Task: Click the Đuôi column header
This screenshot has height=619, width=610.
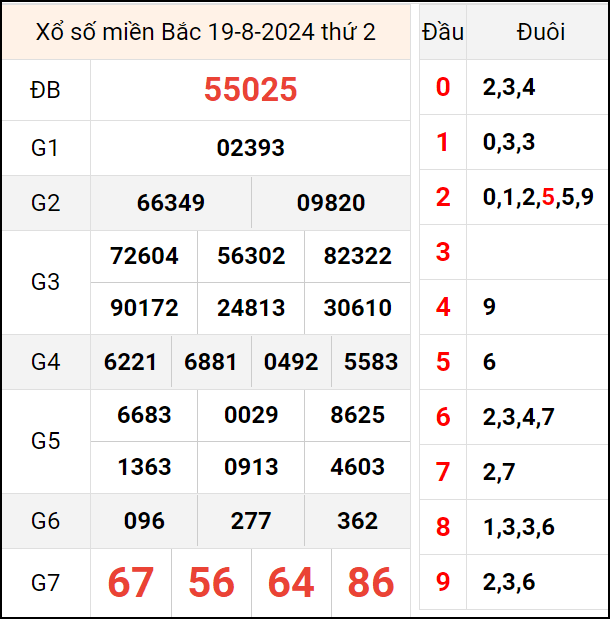Action: coord(541,32)
